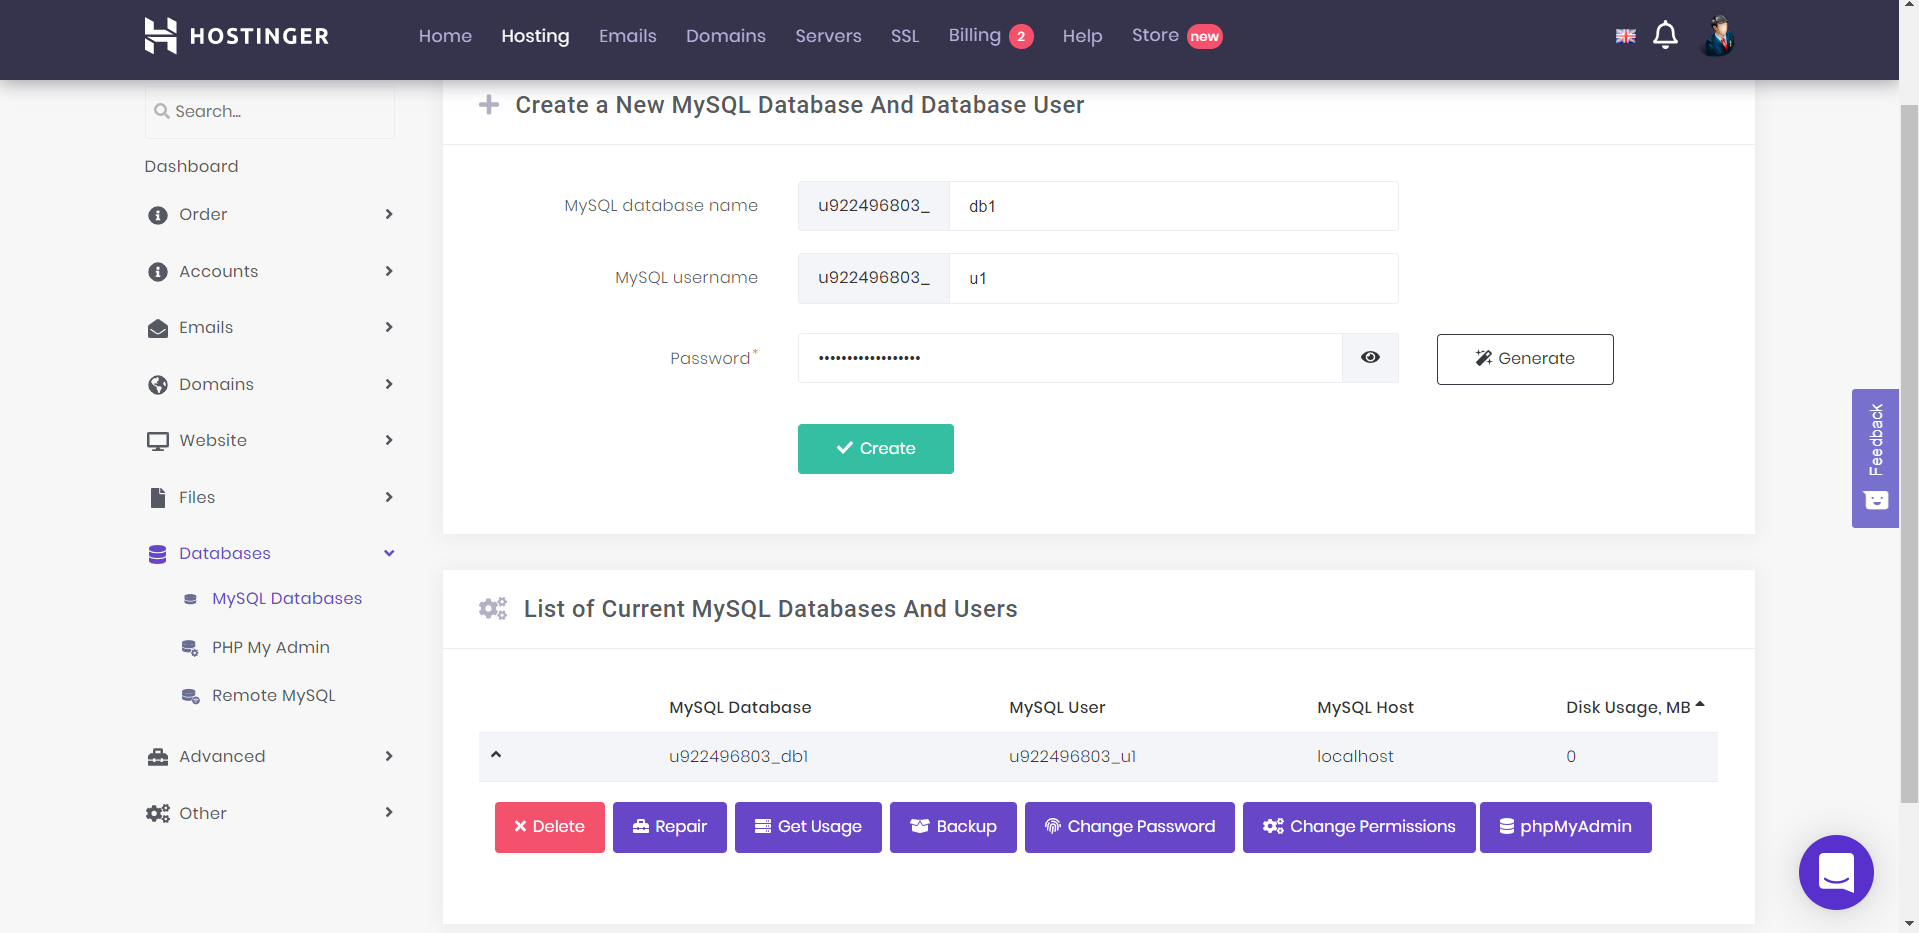The image size is (1919, 933).
Task: Click the Remote MySQL database icon
Action: [190, 696]
